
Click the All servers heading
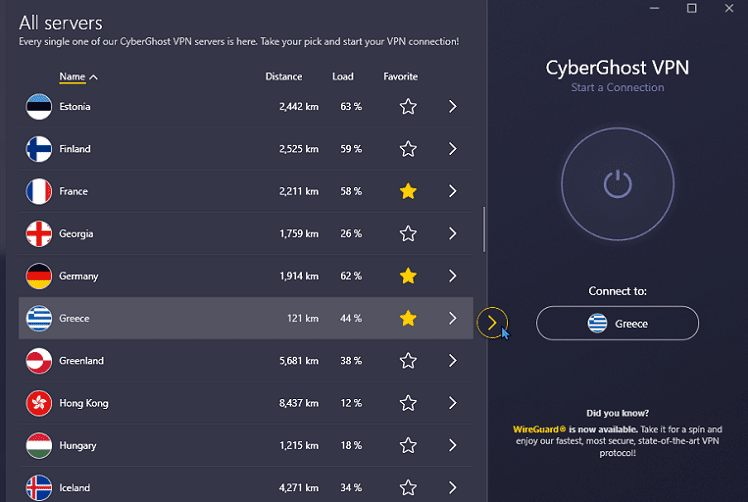point(61,23)
